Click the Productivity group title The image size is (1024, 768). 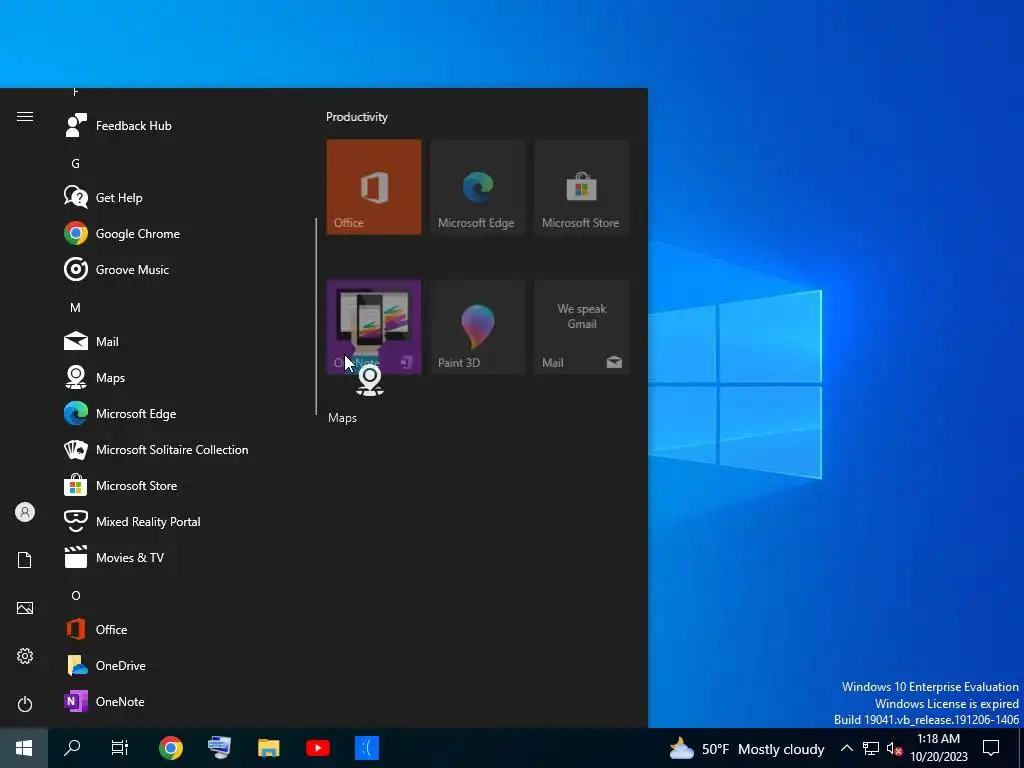tap(357, 117)
